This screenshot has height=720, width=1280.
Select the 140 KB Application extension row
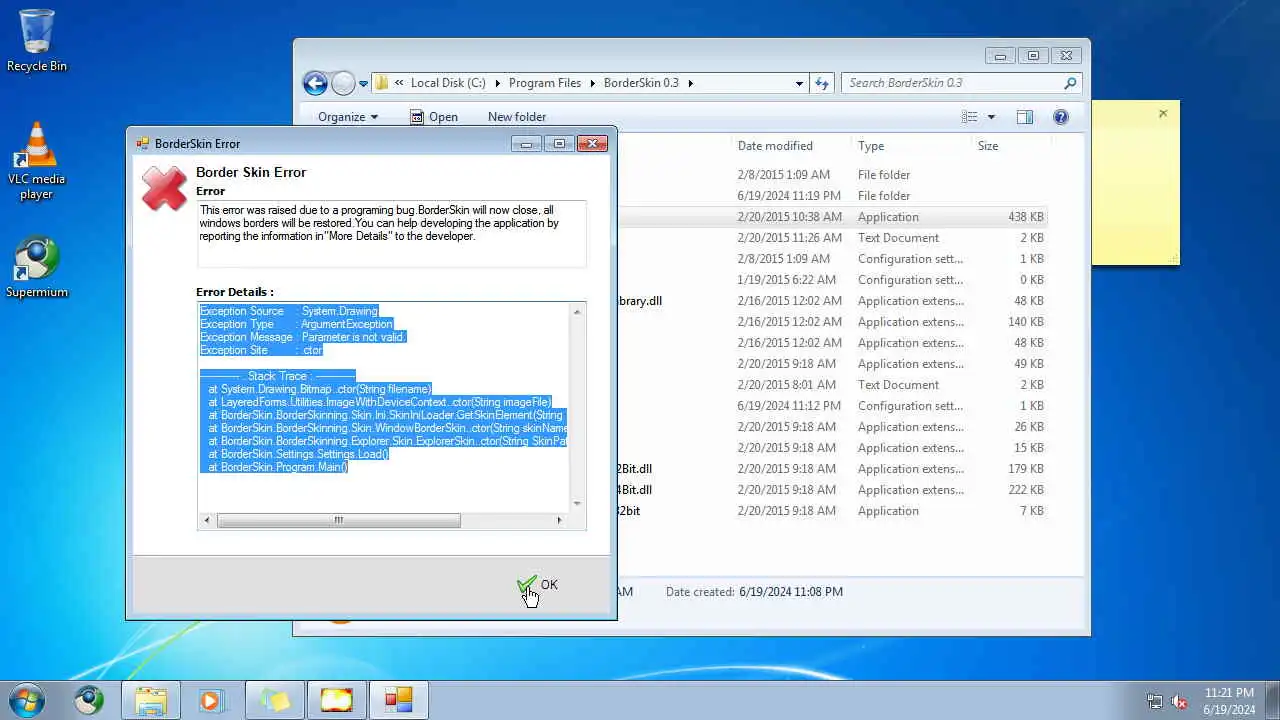pos(833,322)
